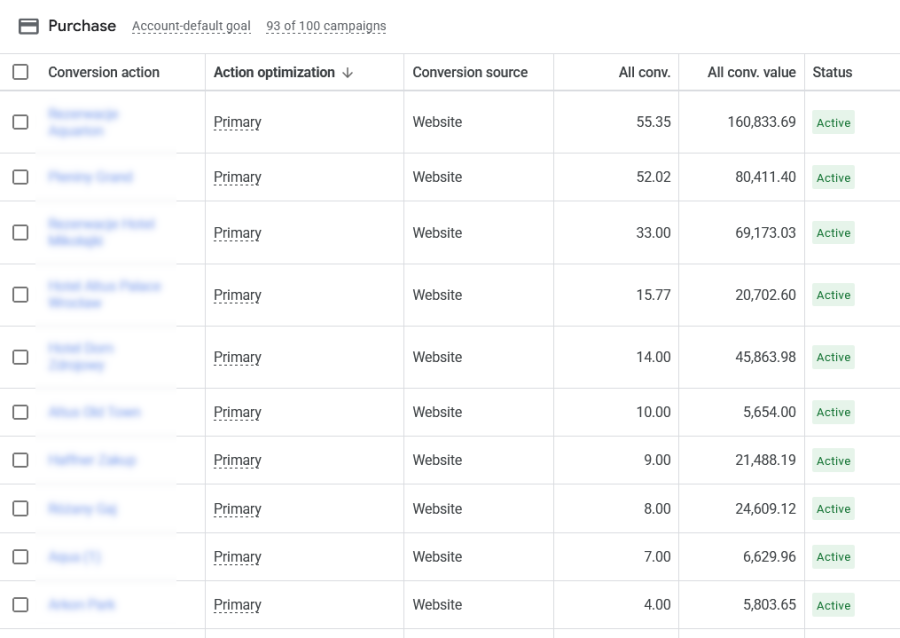Sort by the All conv. column header
This screenshot has height=638, width=900.
click(x=645, y=72)
